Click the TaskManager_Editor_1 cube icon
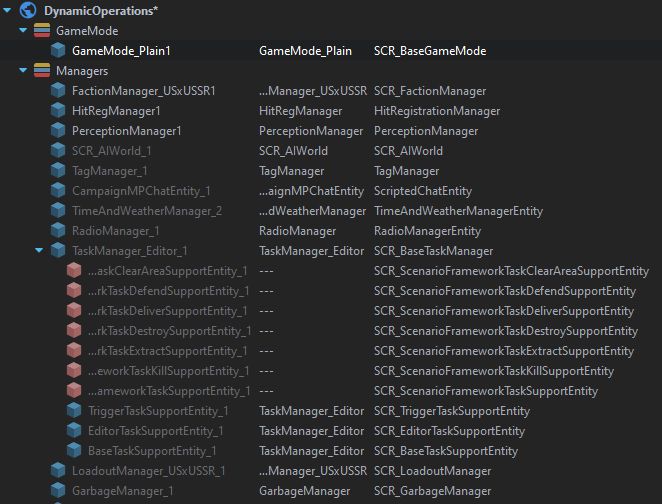Screen dimensions: 662x504 [58, 251]
